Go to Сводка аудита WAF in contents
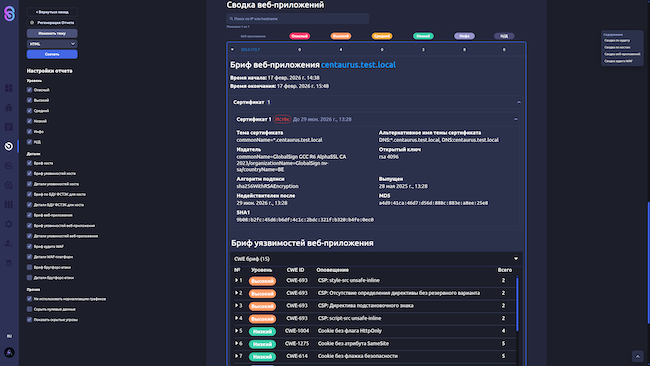Viewport: 650px width, 366px height. click(618, 61)
